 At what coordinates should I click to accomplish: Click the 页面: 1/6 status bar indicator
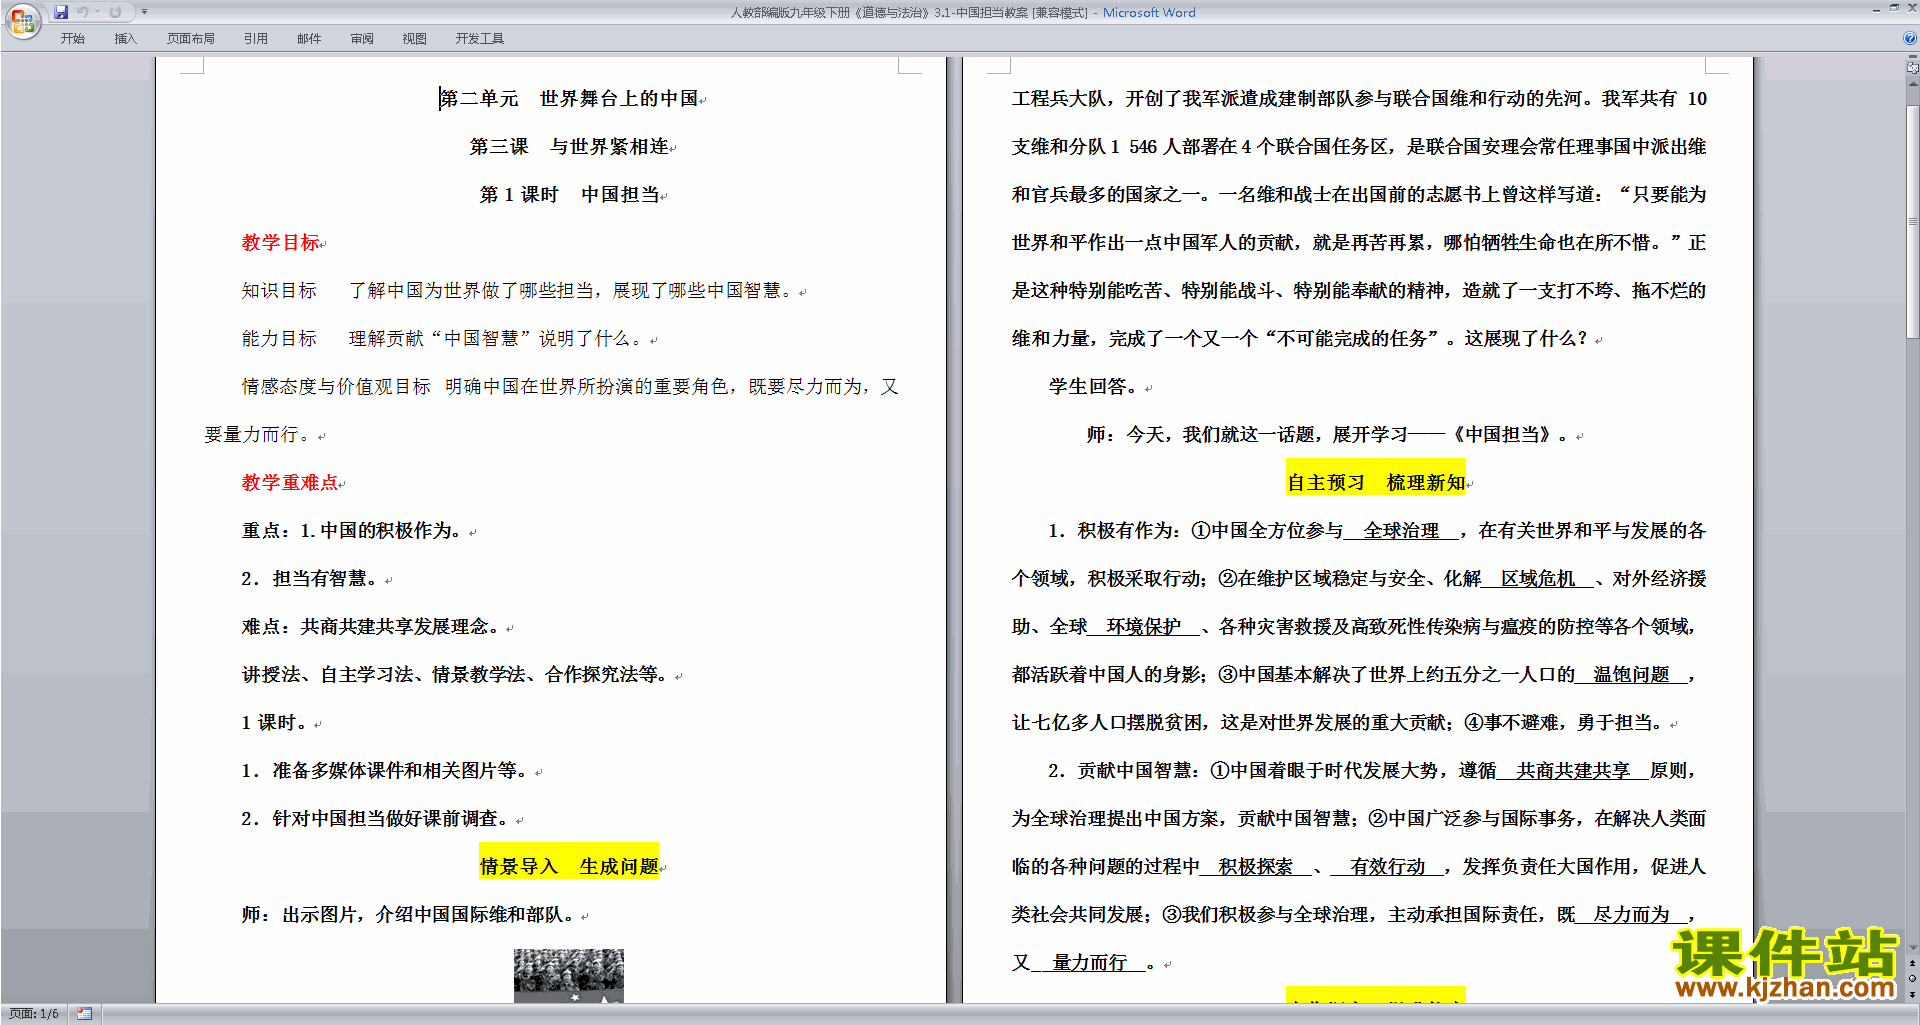(34, 1014)
